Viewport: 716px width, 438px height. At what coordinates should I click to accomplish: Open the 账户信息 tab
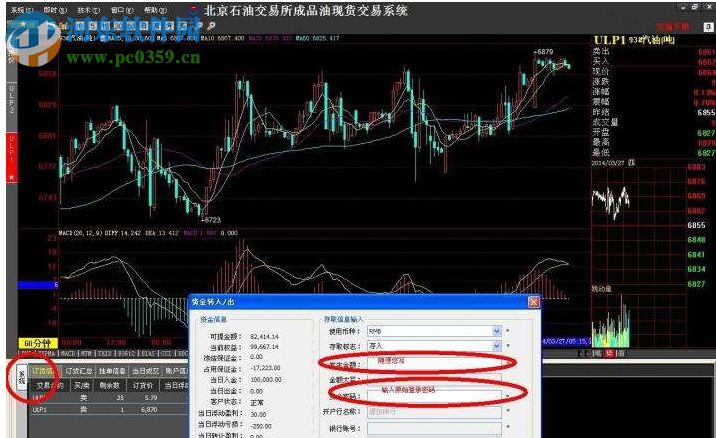tap(176, 371)
